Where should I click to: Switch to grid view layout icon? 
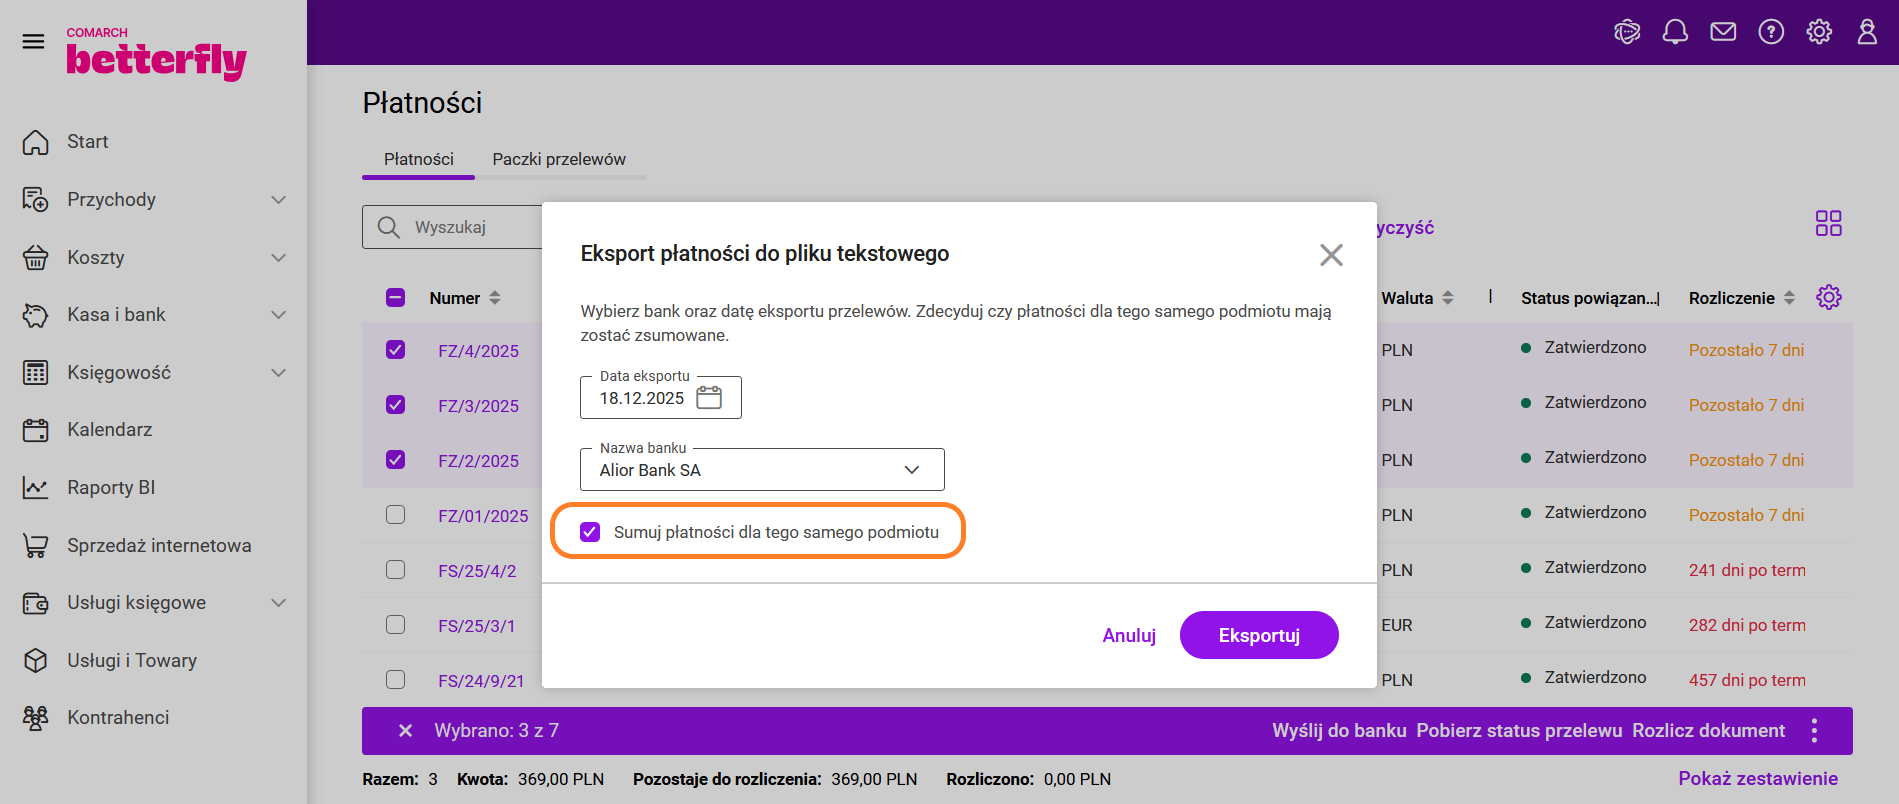[1828, 223]
